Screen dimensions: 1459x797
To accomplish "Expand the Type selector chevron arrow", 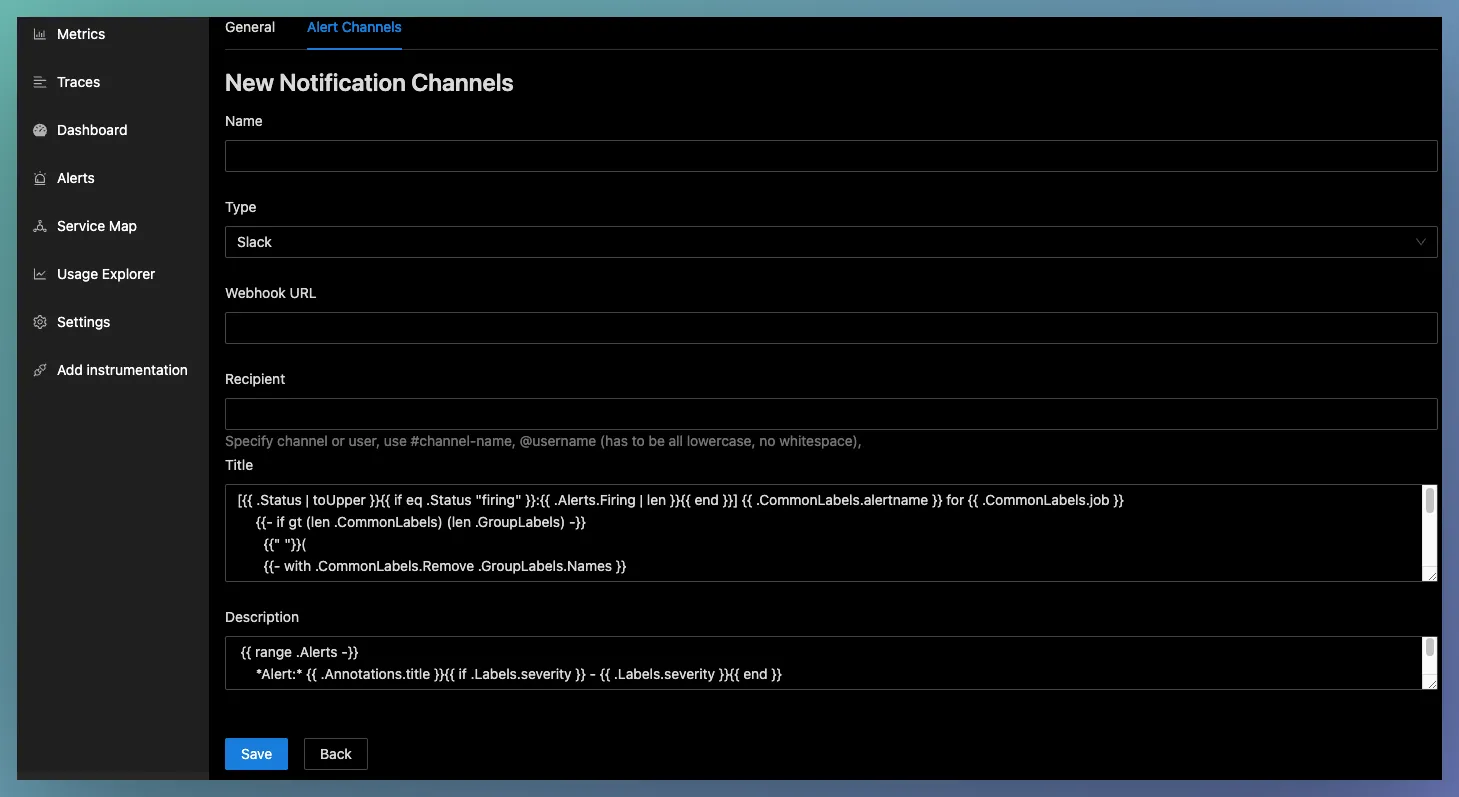I will (1421, 242).
